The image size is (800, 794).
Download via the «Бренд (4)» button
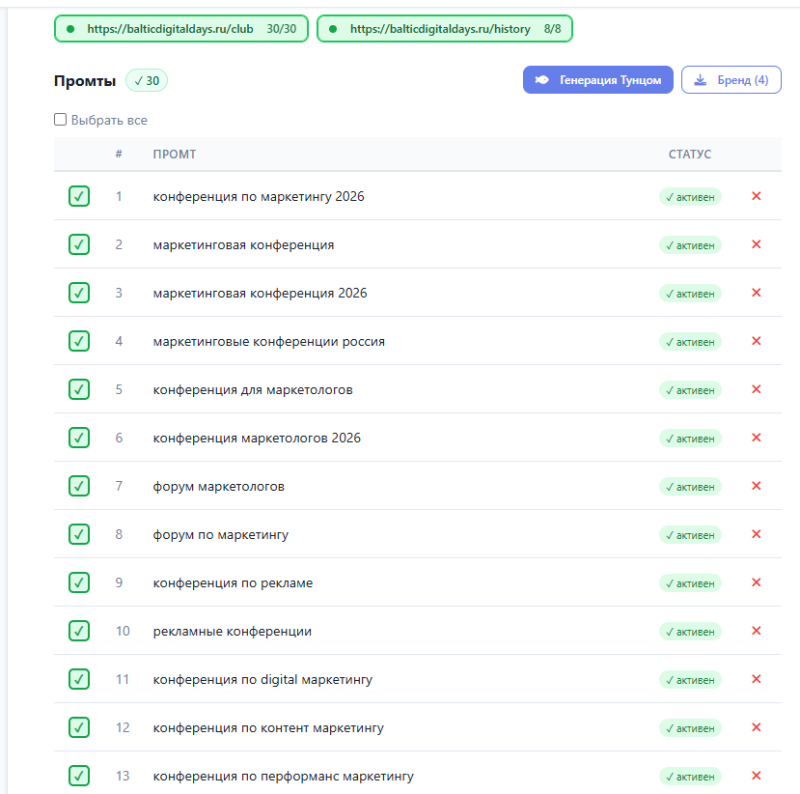pos(731,80)
